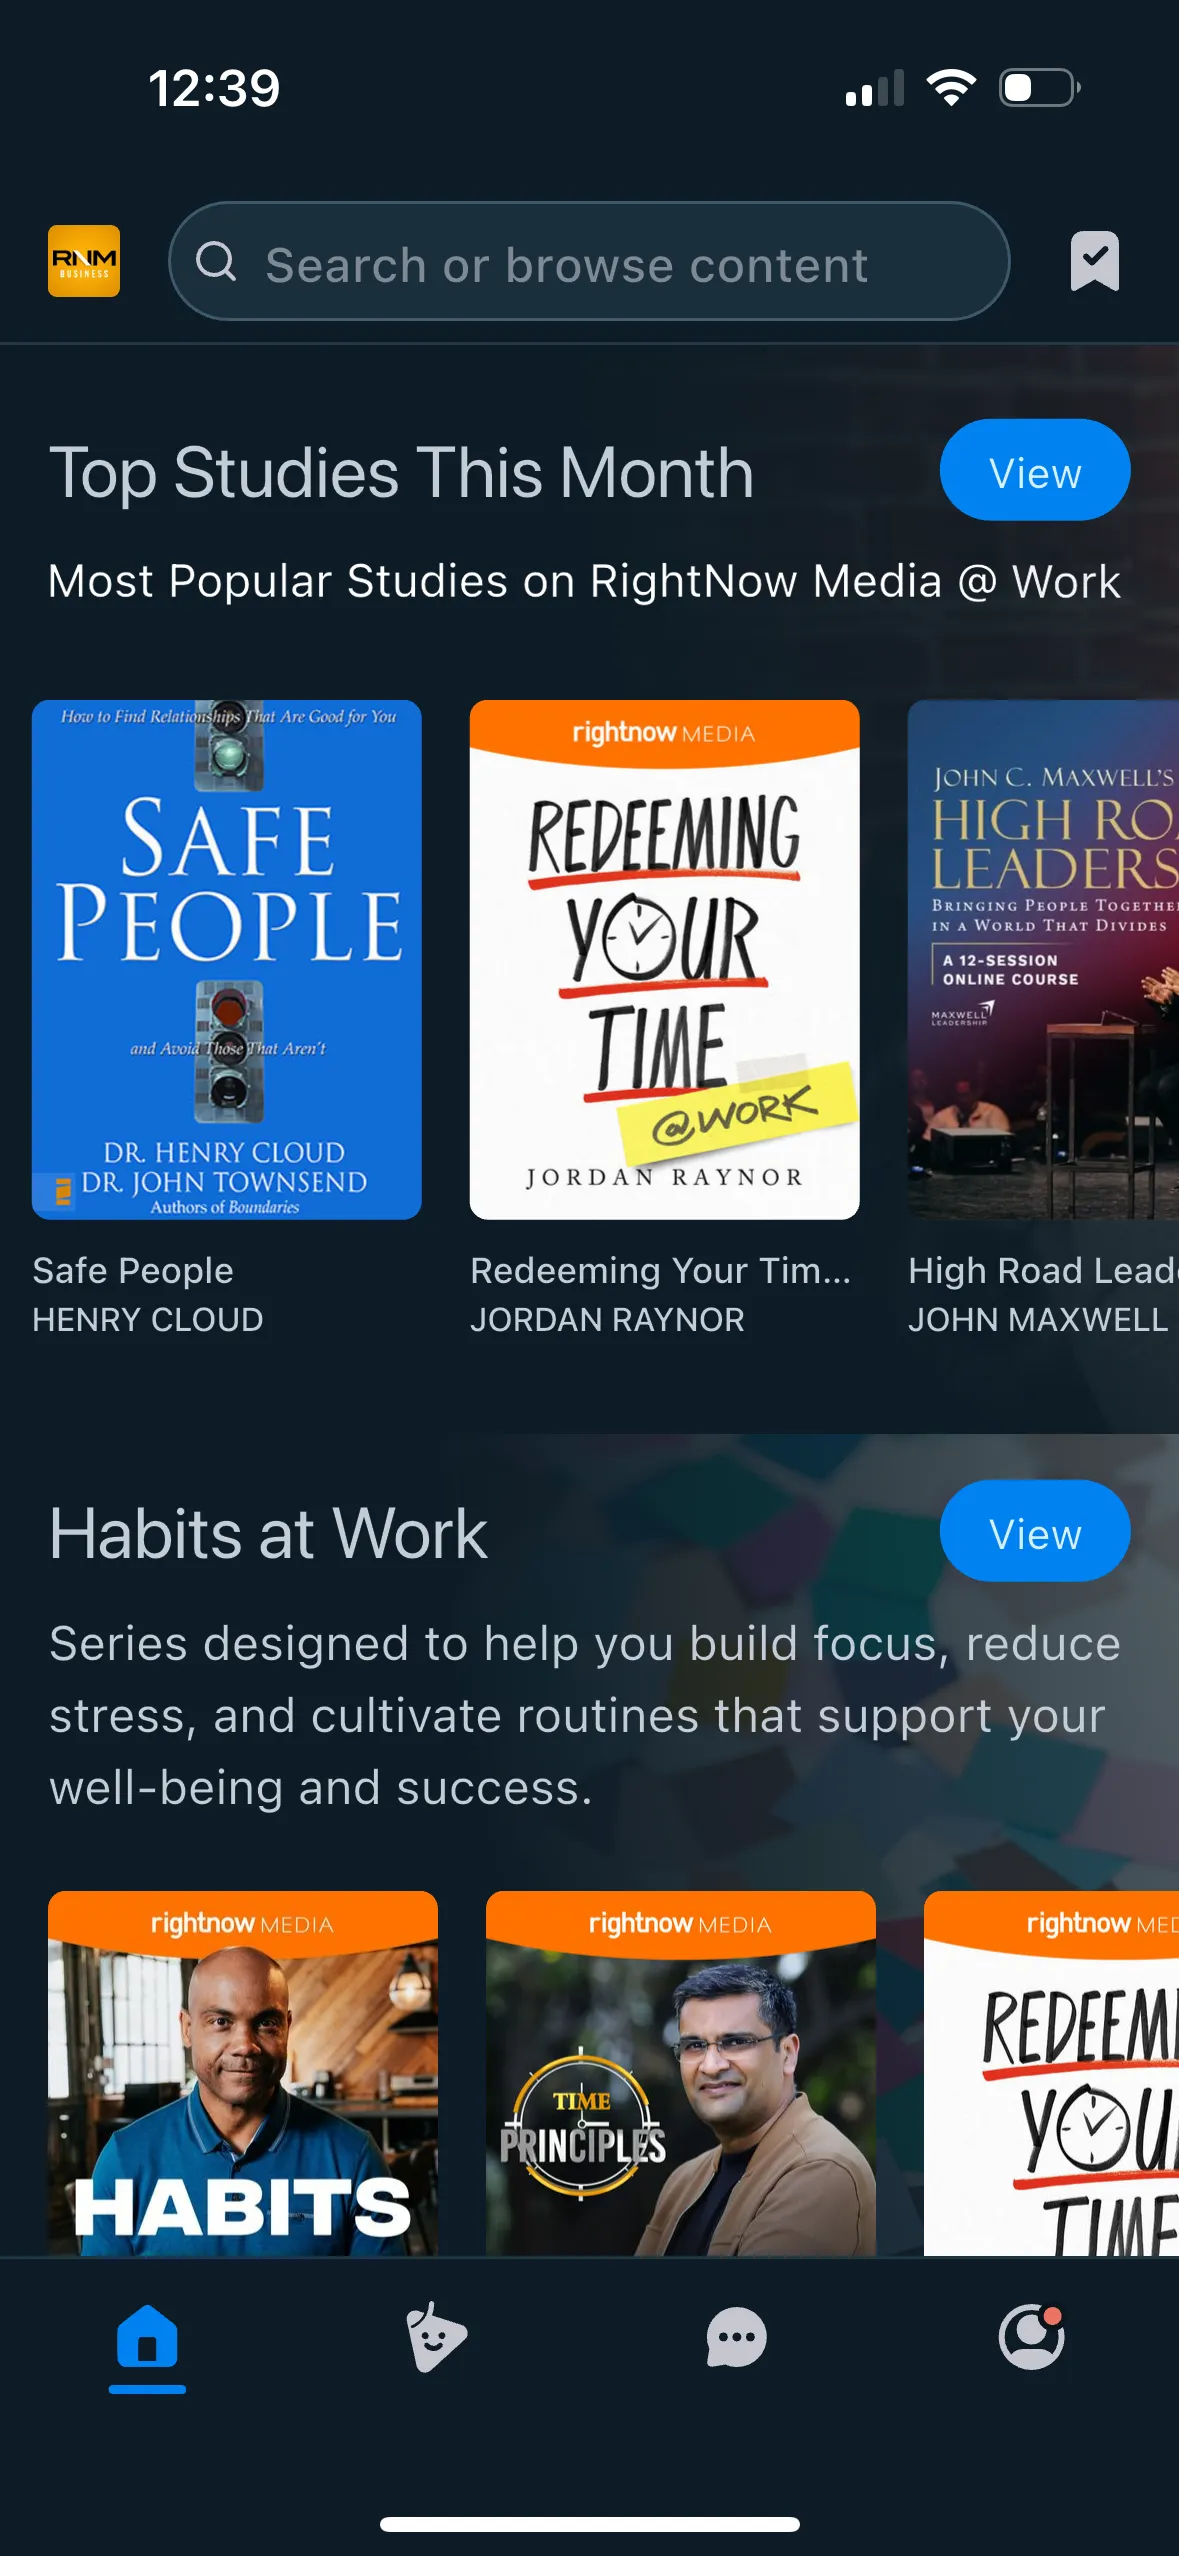Tap the cellular signal bars icon
This screenshot has height=2556, width=1179.
[875, 88]
